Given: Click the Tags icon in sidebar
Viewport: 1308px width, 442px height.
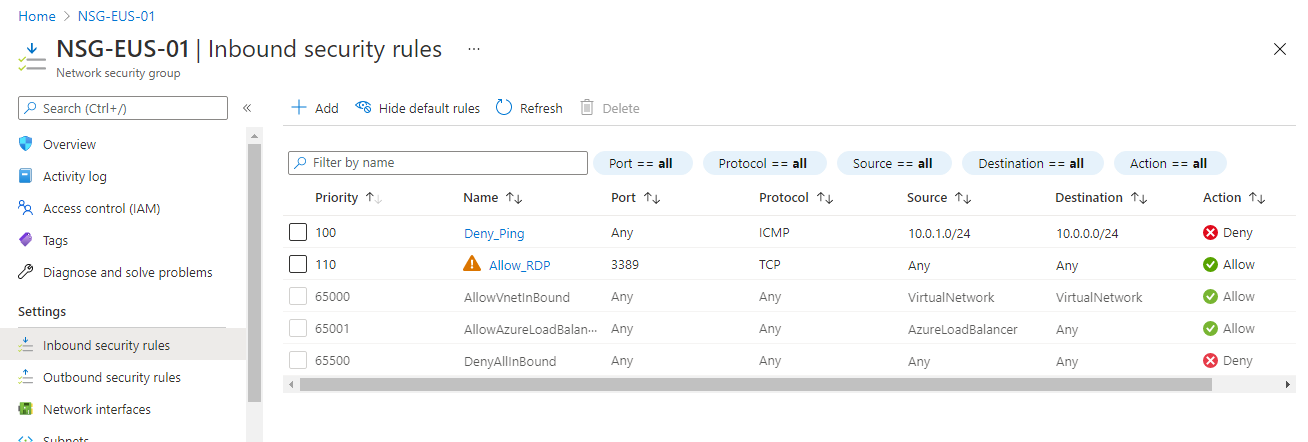Looking at the screenshot, I should tap(26, 240).
